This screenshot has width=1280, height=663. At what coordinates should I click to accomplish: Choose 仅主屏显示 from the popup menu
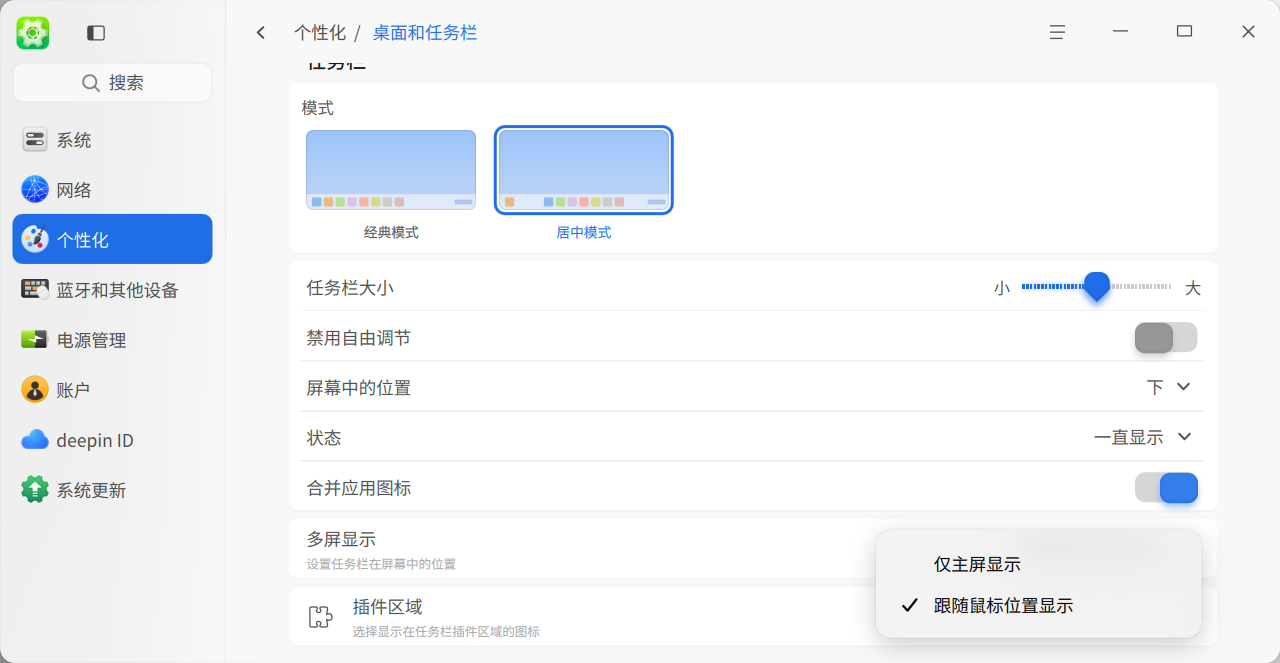[x=1038, y=564]
